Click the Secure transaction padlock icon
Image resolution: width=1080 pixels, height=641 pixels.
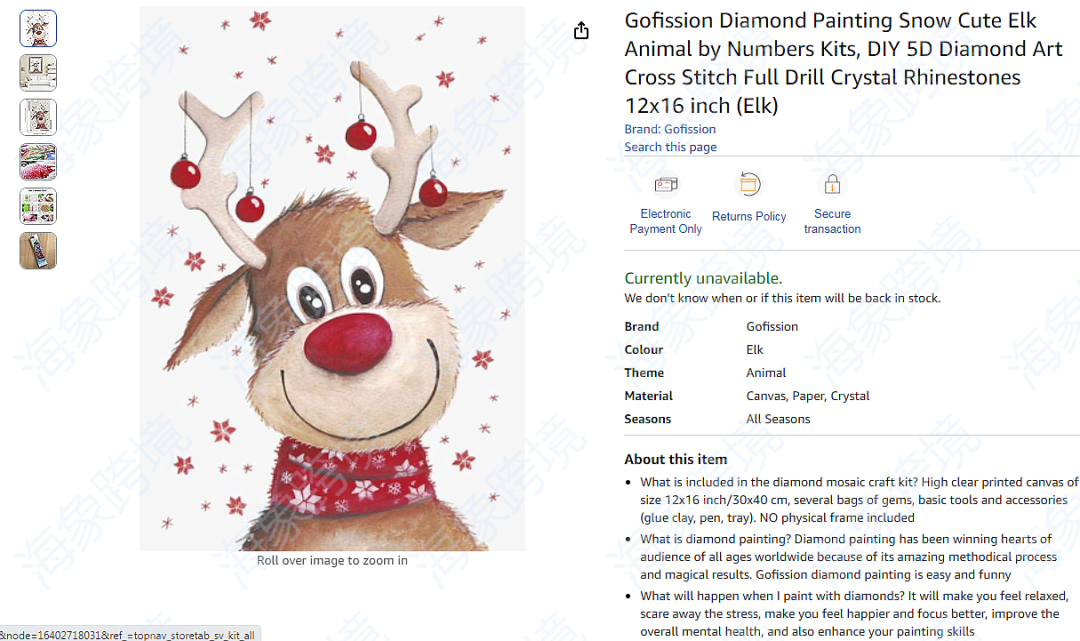point(832,185)
